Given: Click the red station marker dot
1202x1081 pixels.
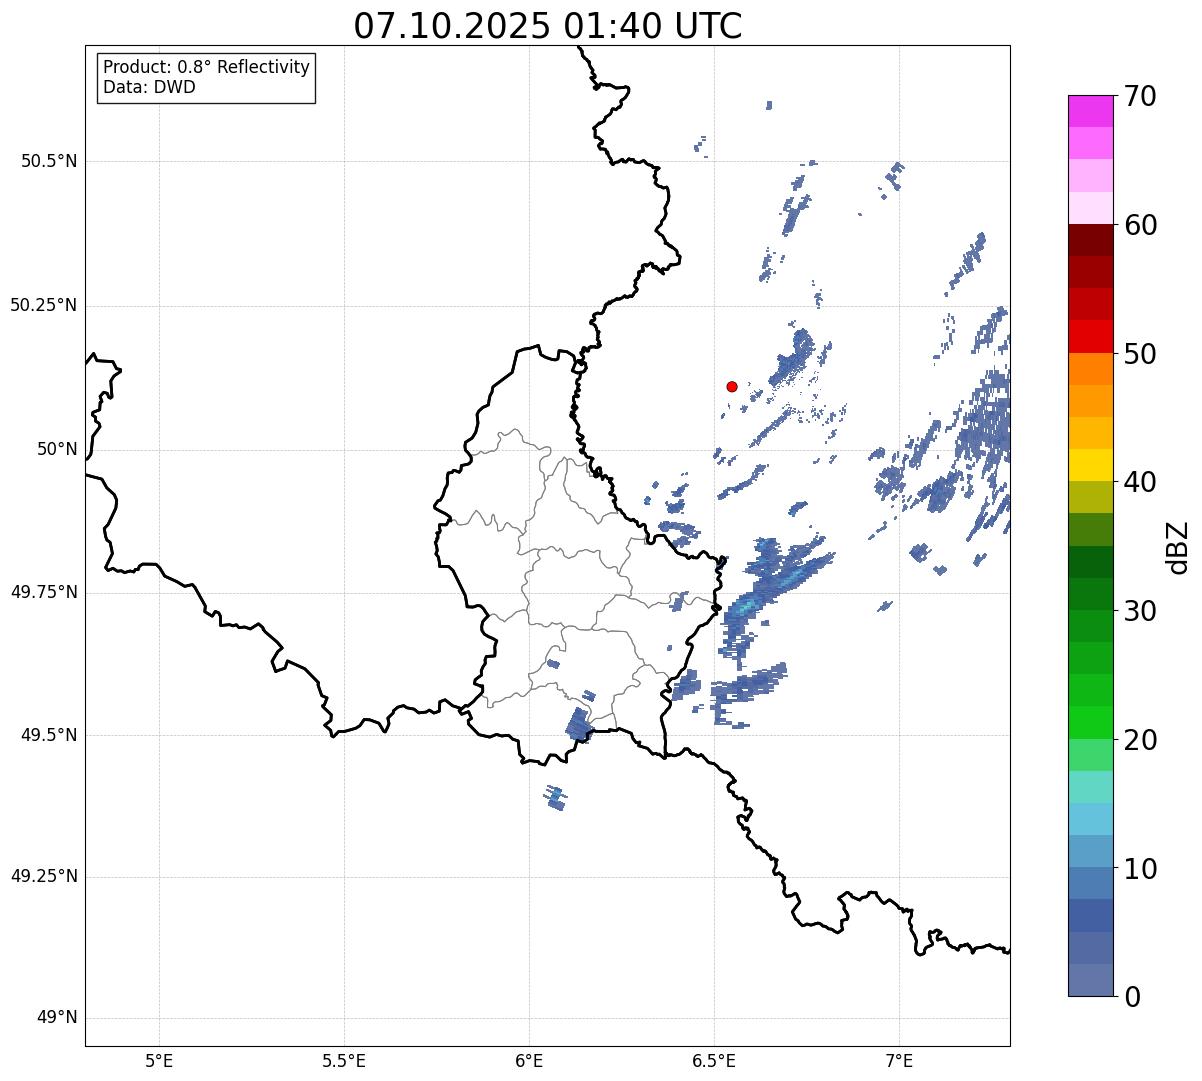Looking at the screenshot, I should (732, 386).
